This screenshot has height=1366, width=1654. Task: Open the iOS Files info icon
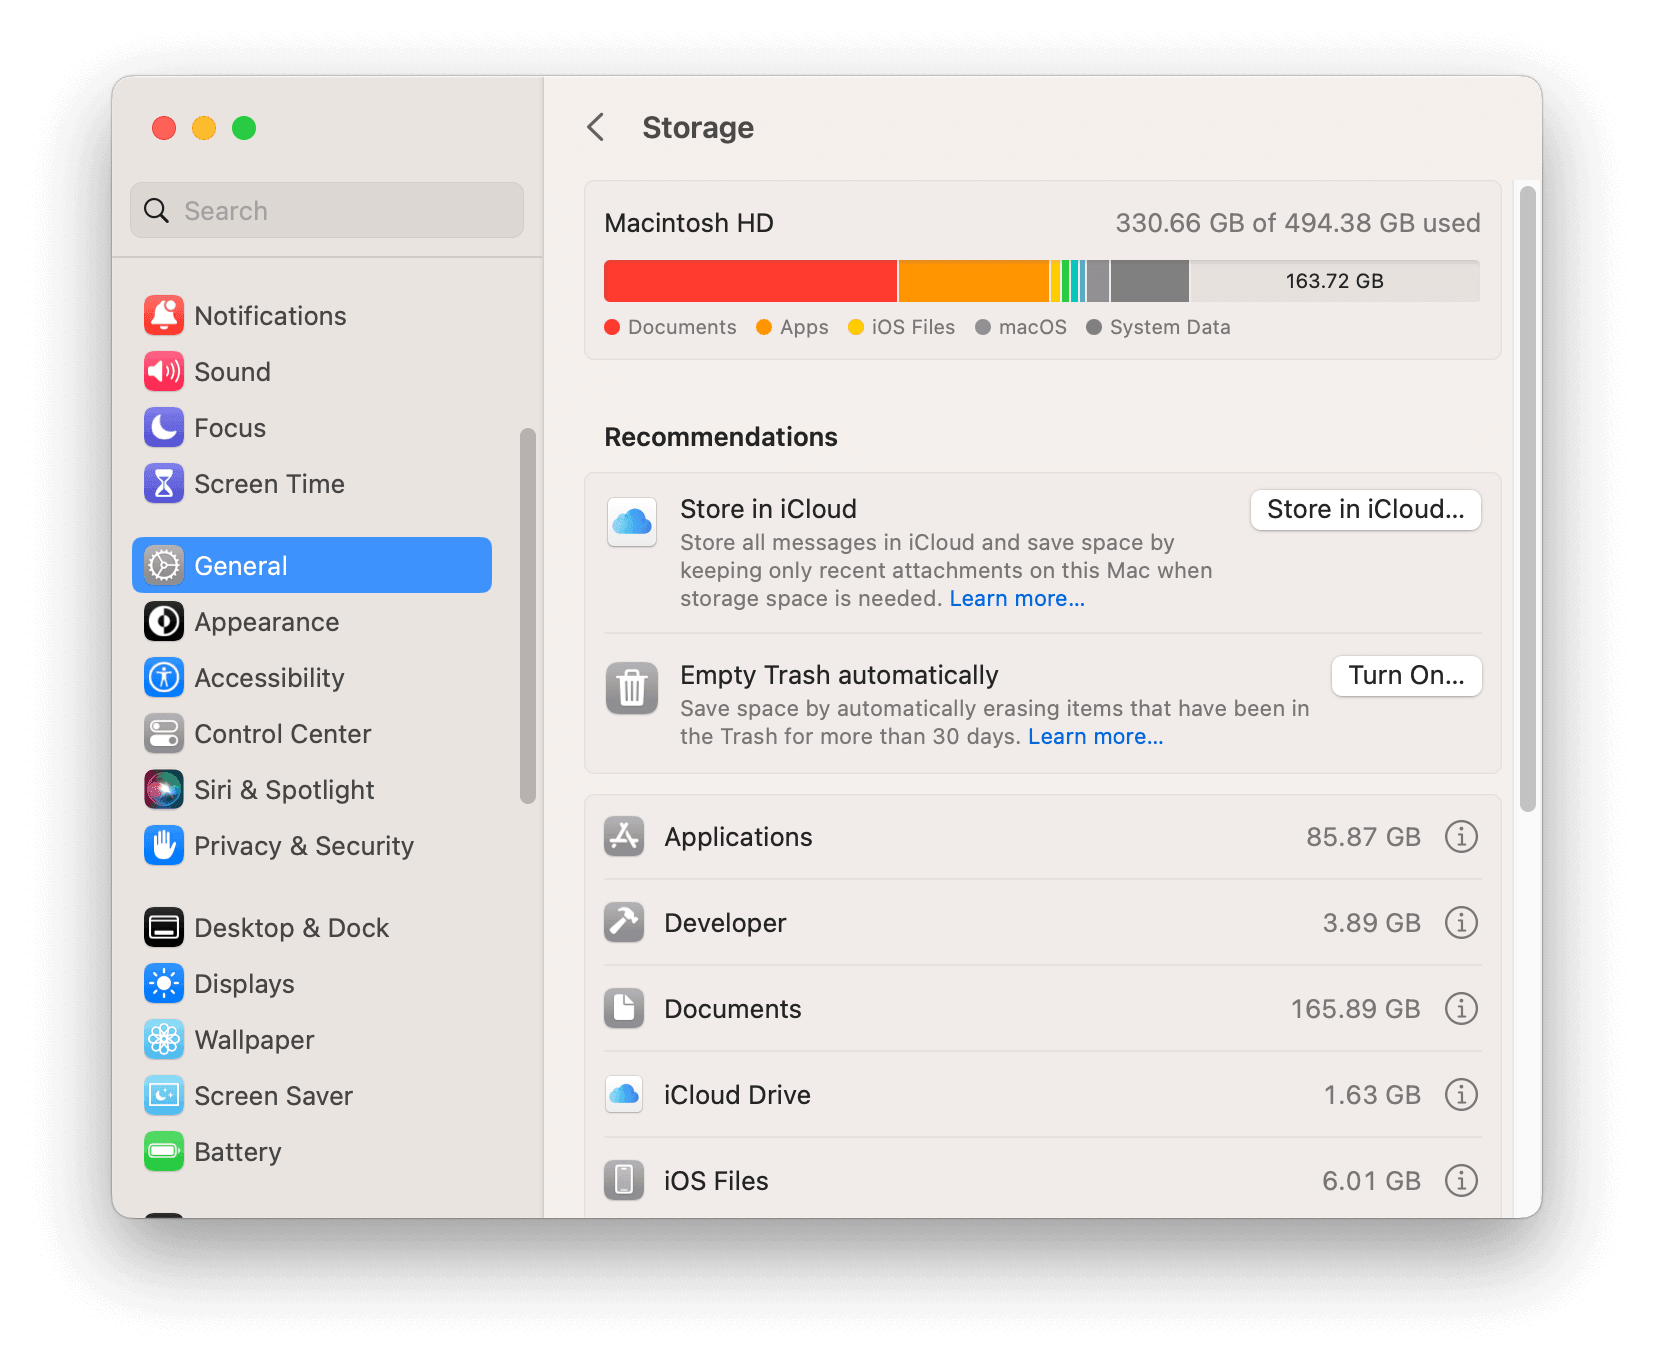point(1460,1181)
